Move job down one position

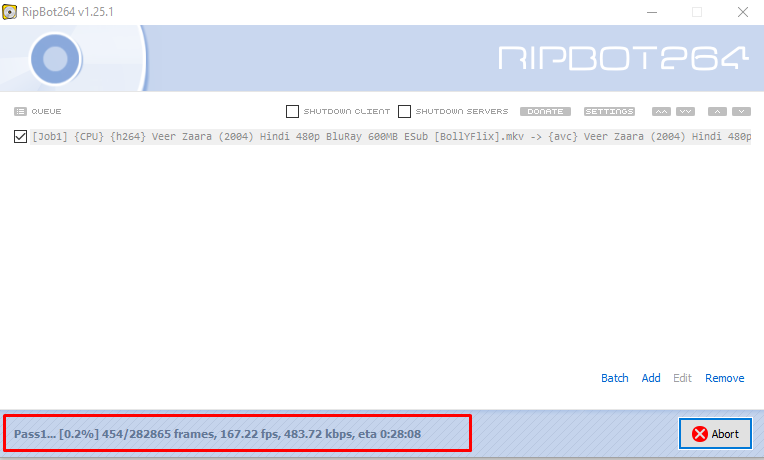[x=741, y=112]
